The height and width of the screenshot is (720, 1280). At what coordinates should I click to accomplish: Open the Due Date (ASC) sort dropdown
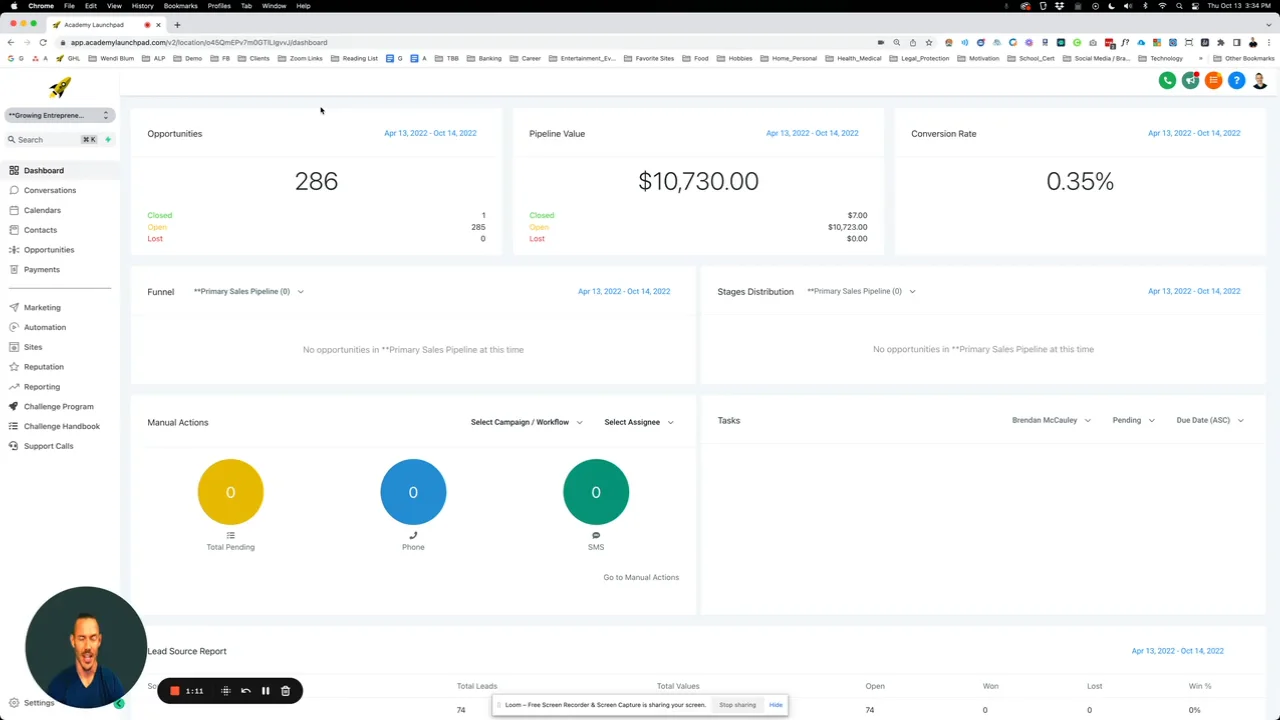[1210, 421]
